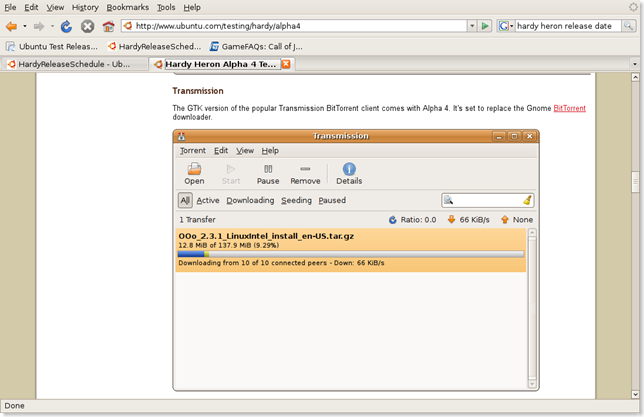
Task: Remove the torrent in Transmission
Action: 305,174
